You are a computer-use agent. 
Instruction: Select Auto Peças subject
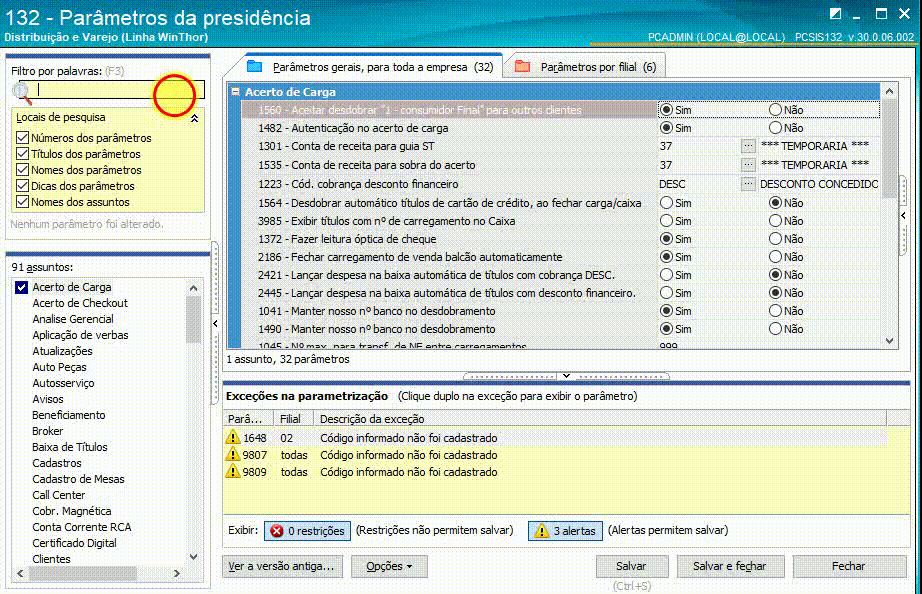[x=59, y=367]
